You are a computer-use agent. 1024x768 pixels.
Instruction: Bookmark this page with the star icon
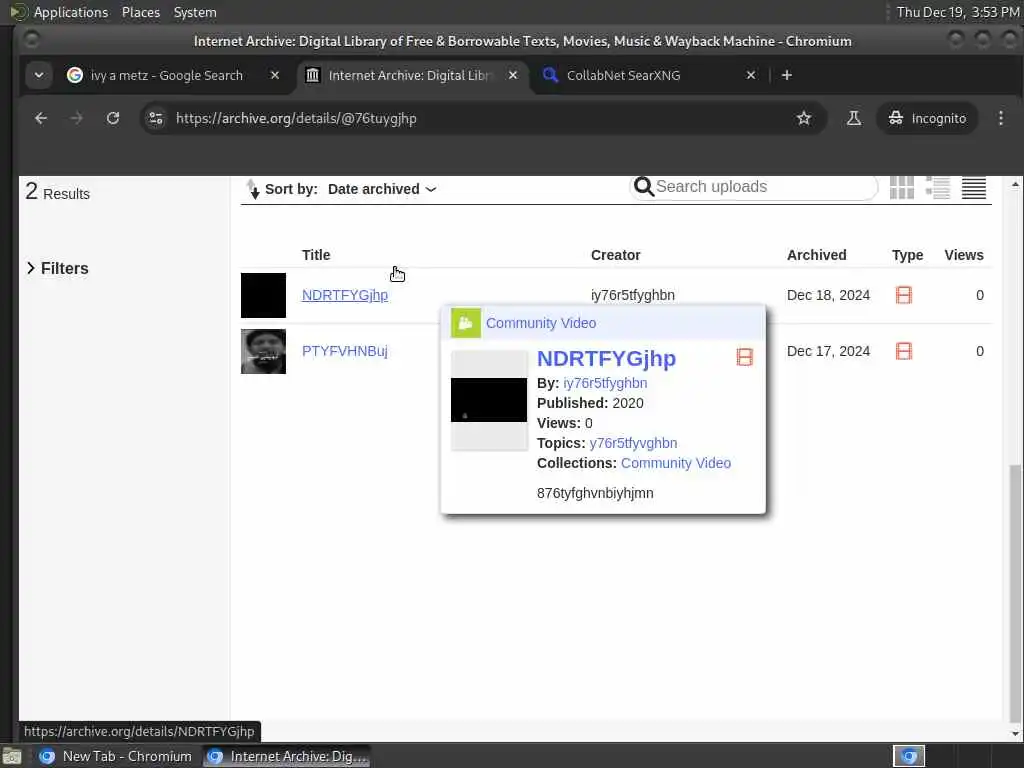804,118
